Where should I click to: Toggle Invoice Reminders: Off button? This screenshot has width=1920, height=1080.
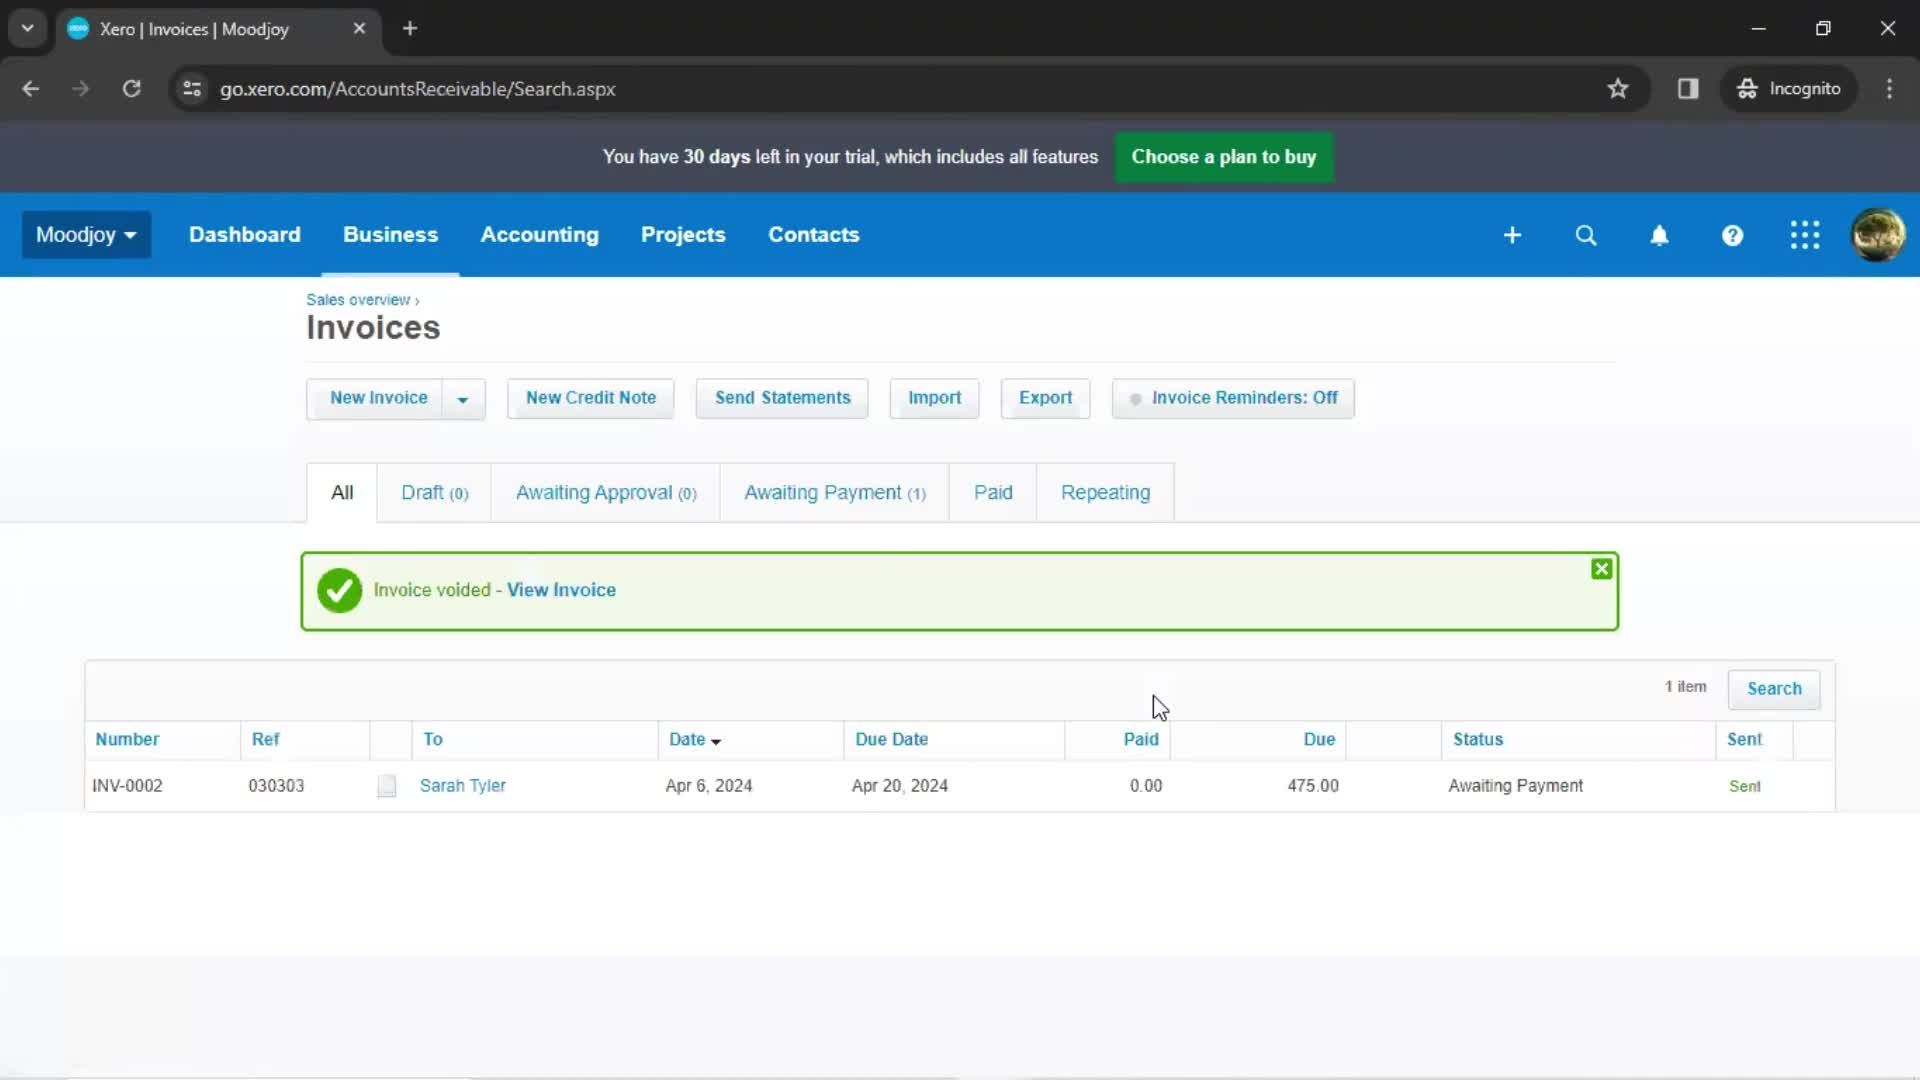point(1233,398)
